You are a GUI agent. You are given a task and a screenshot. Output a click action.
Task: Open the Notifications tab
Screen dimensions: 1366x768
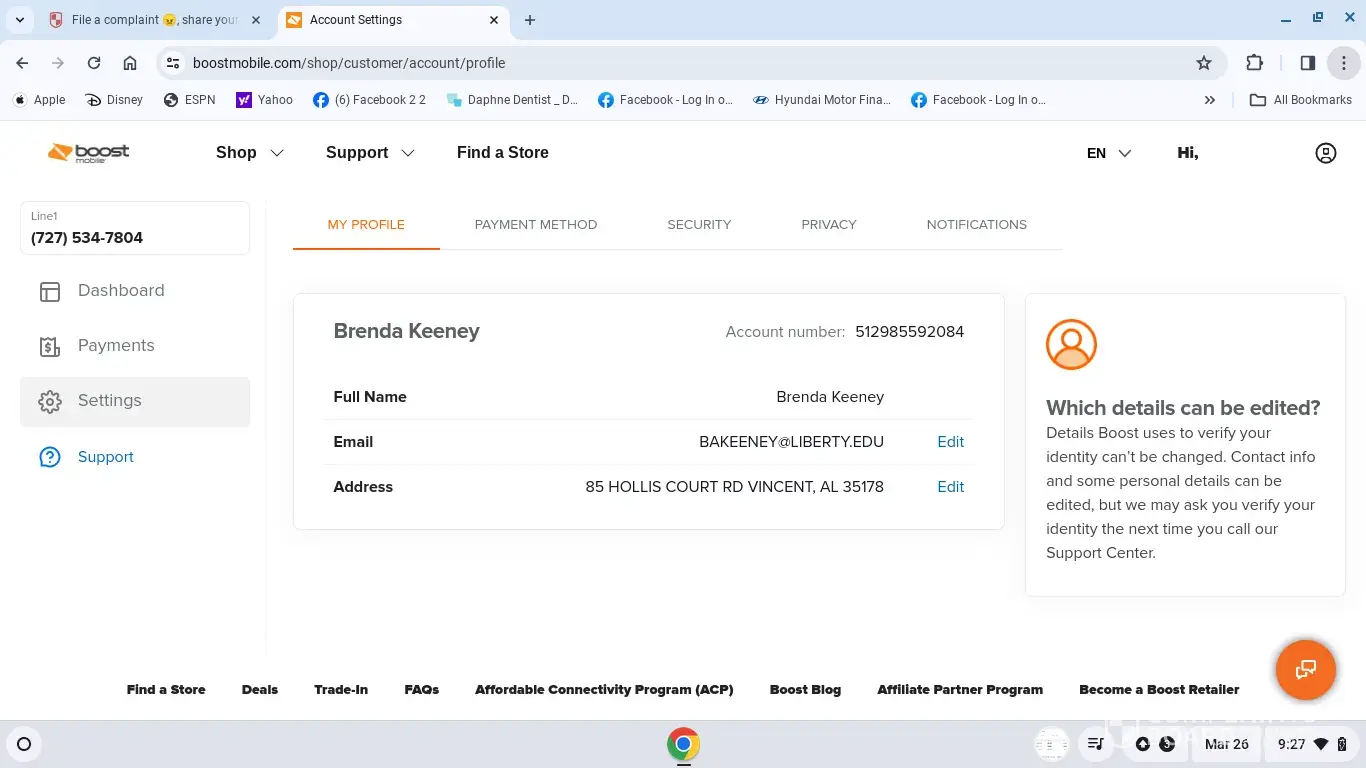tap(976, 225)
